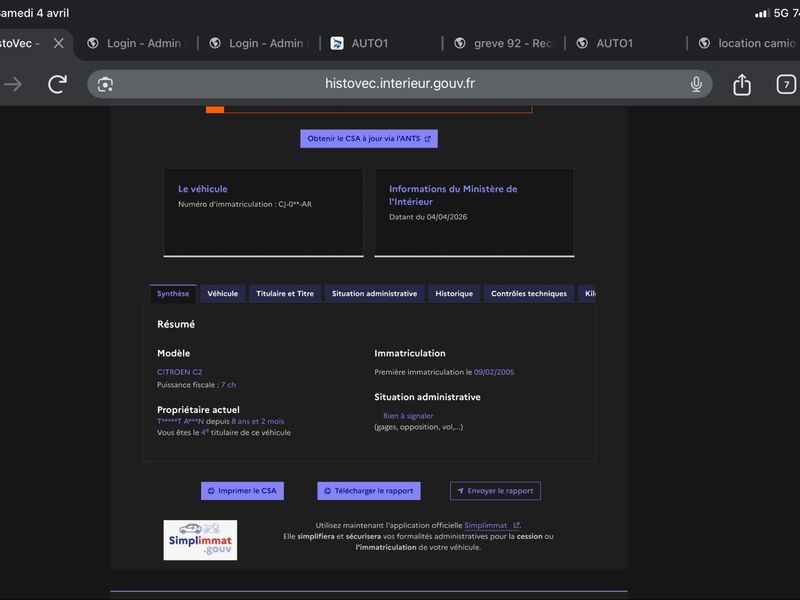The image size is (800, 600).
Task: Click Obtenir le CSA à jour via l'ANTS
Action: tap(369, 139)
